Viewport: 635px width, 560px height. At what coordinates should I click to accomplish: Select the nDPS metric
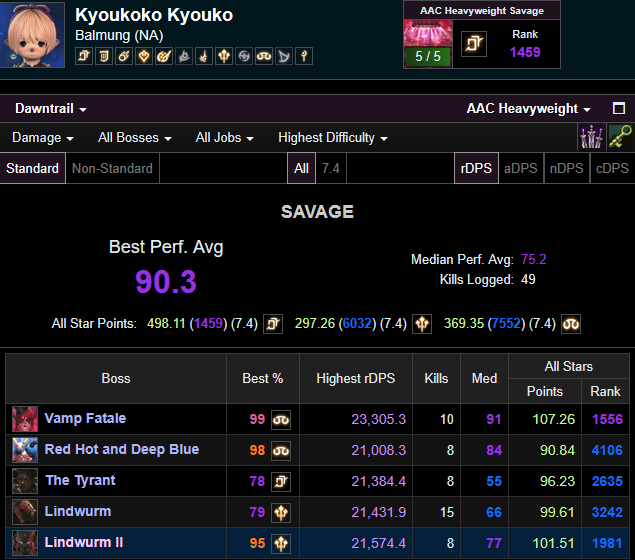pyautogui.click(x=566, y=168)
